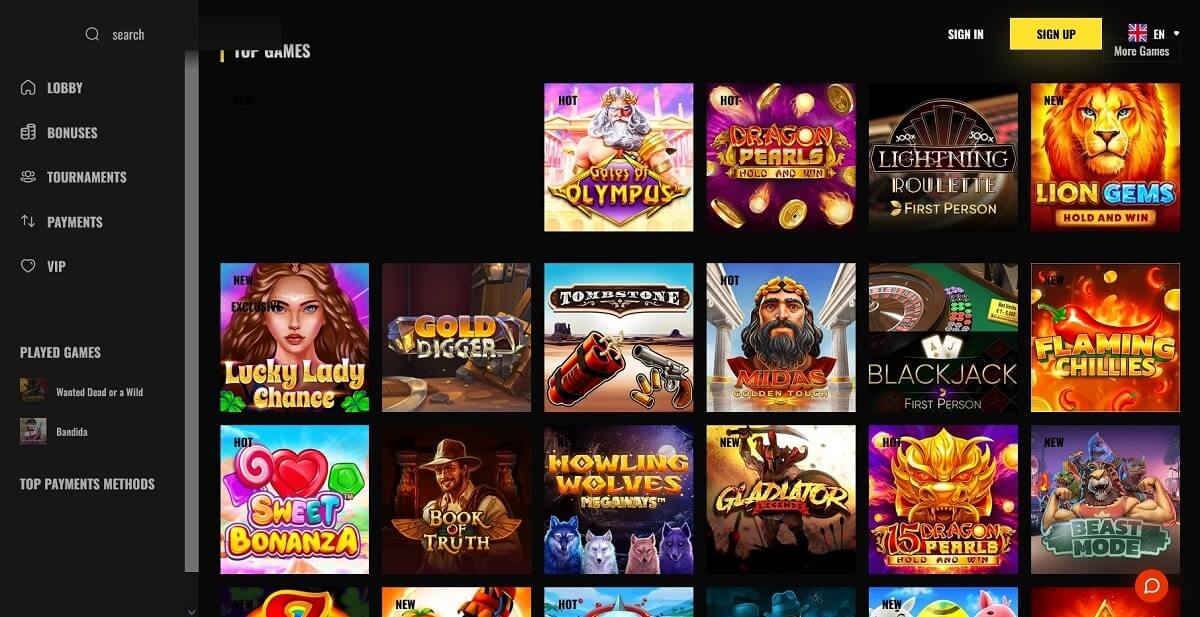Click the Sign In link
The image size is (1200, 617).
tap(965, 34)
